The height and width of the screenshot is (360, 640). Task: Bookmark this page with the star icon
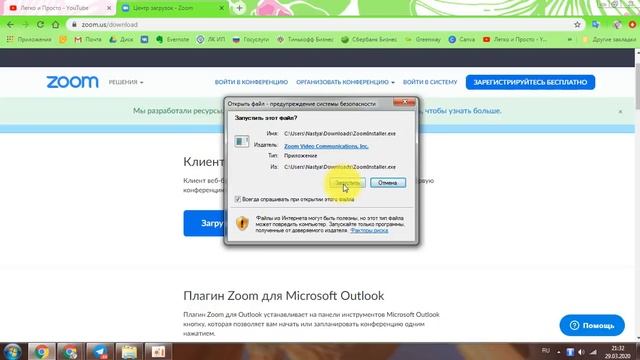click(577, 24)
